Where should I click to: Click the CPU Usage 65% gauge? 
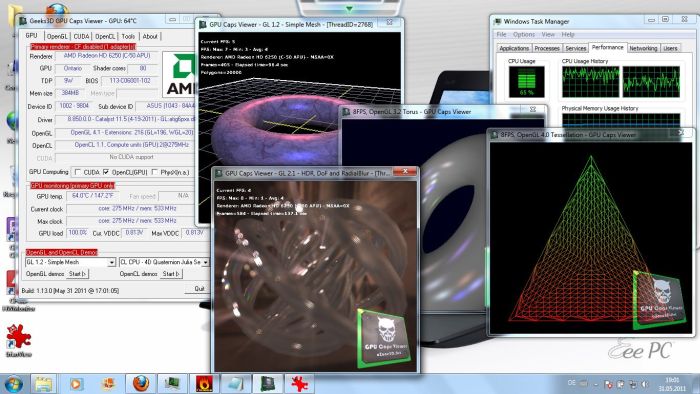pos(526,81)
